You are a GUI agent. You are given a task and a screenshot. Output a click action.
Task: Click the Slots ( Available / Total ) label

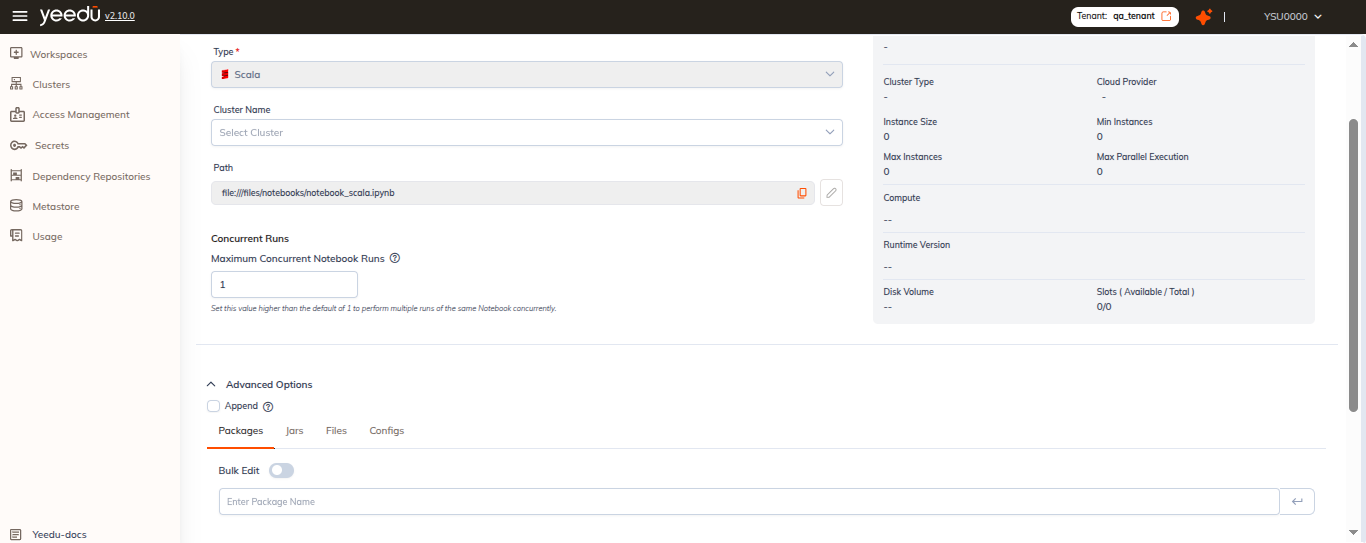pyautogui.click(x=1145, y=292)
